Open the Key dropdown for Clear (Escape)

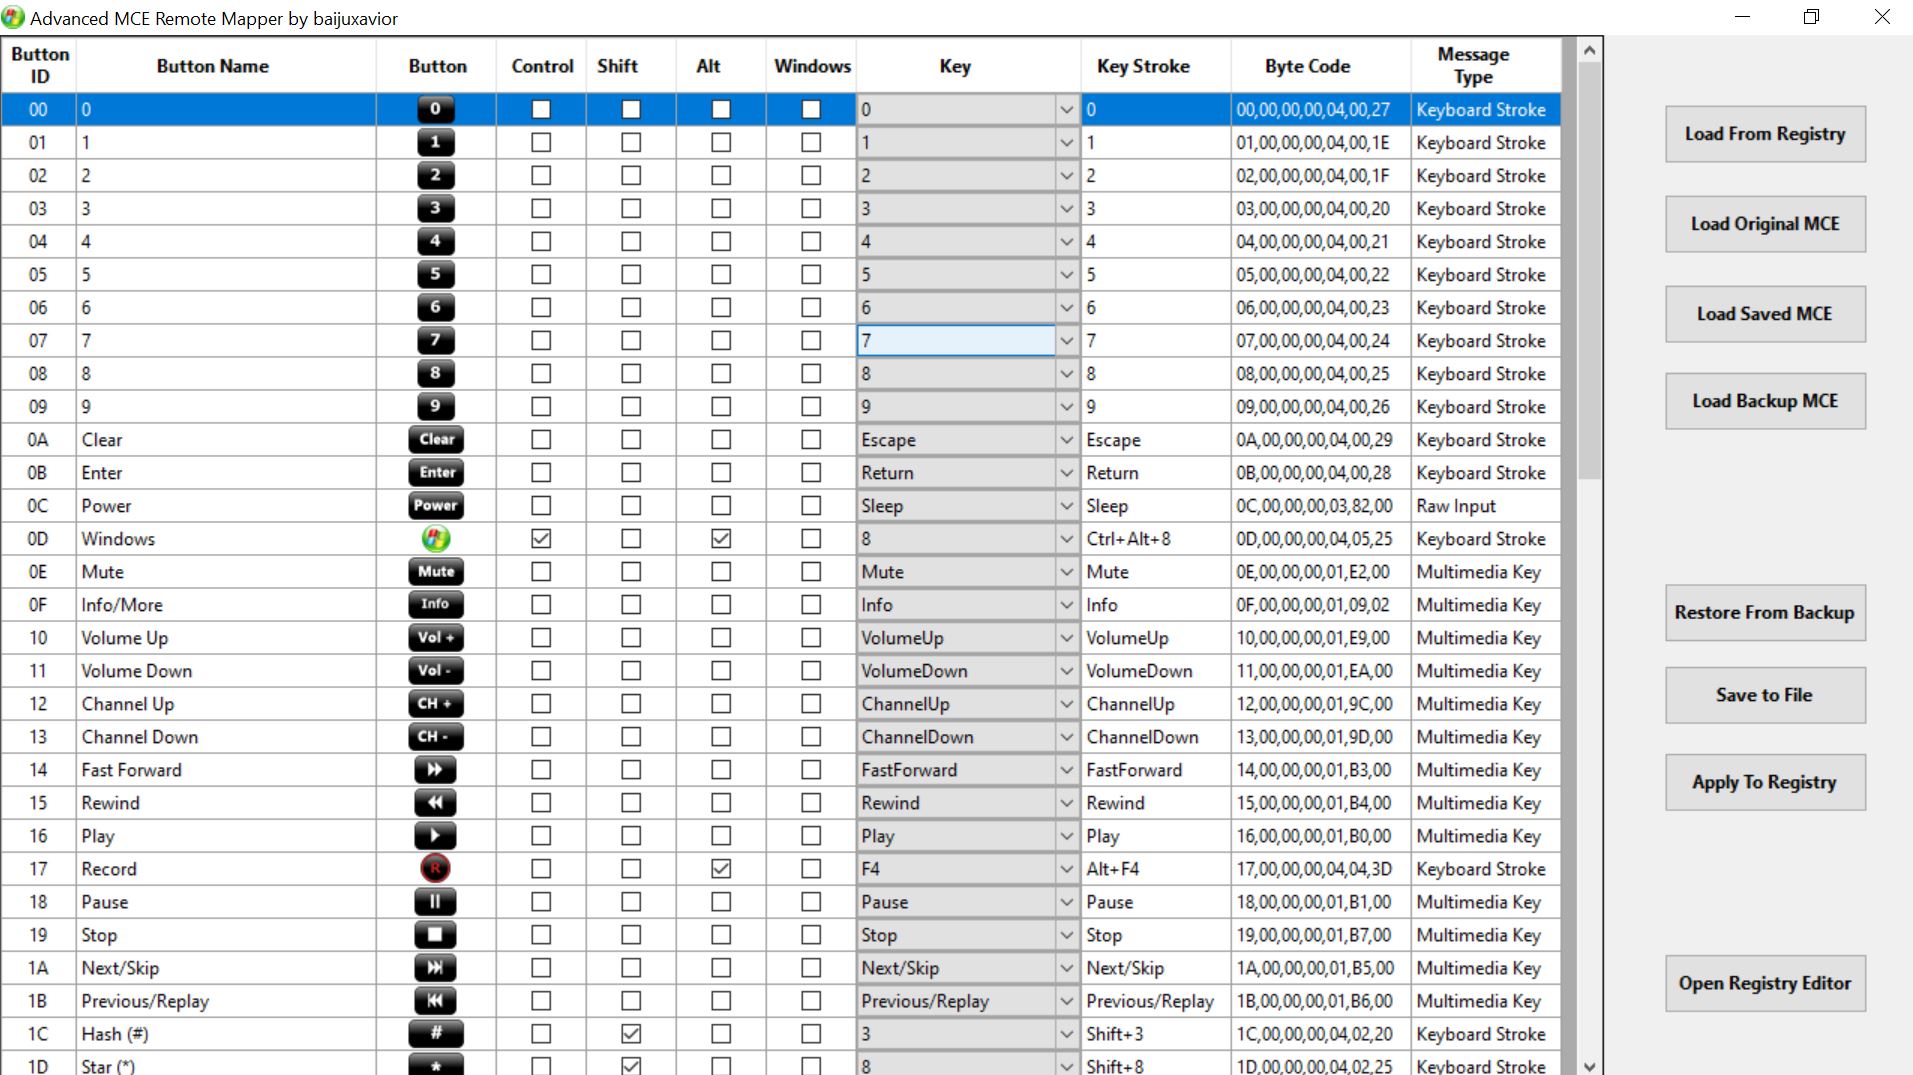(1066, 440)
